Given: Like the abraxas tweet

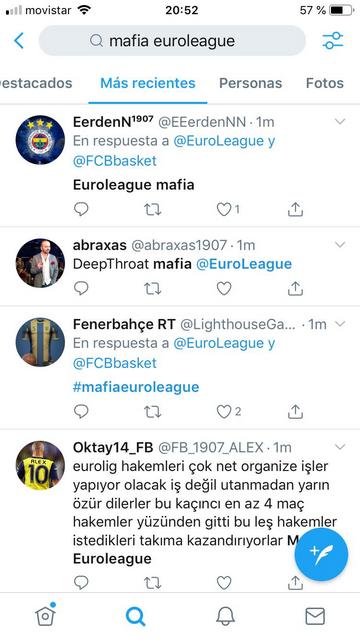Looking at the screenshot, I should pyautogui.click(x=224, y=289).
